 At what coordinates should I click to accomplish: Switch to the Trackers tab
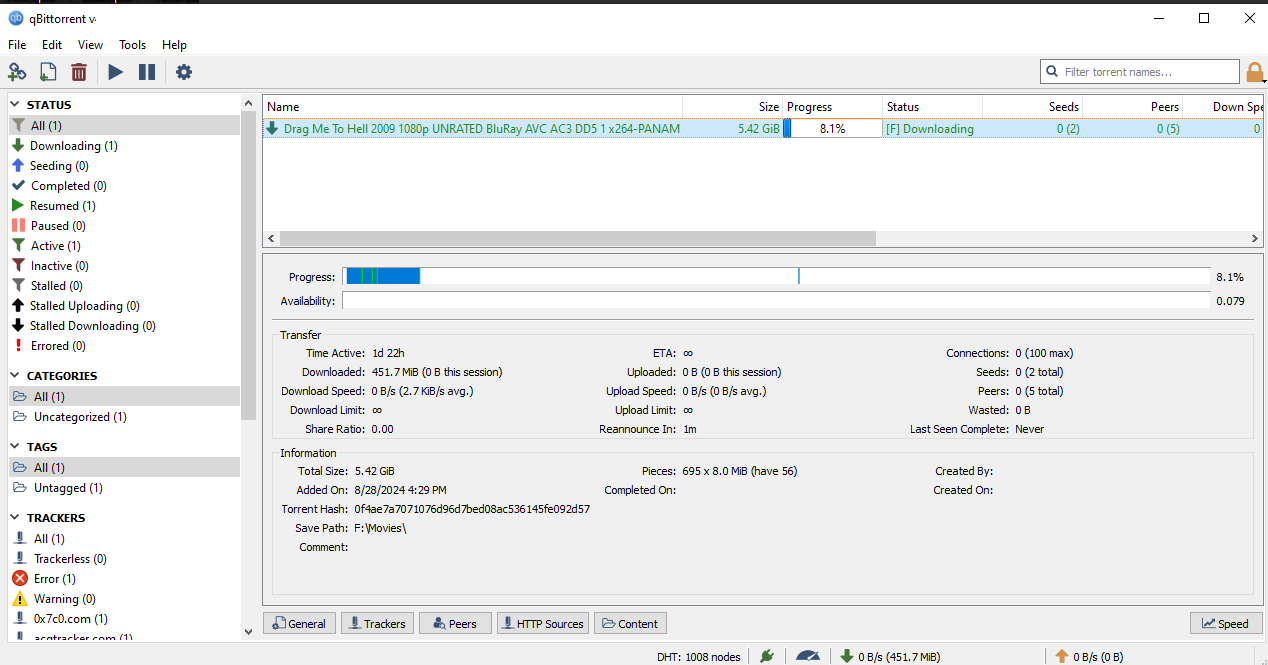tap(377, 623)
